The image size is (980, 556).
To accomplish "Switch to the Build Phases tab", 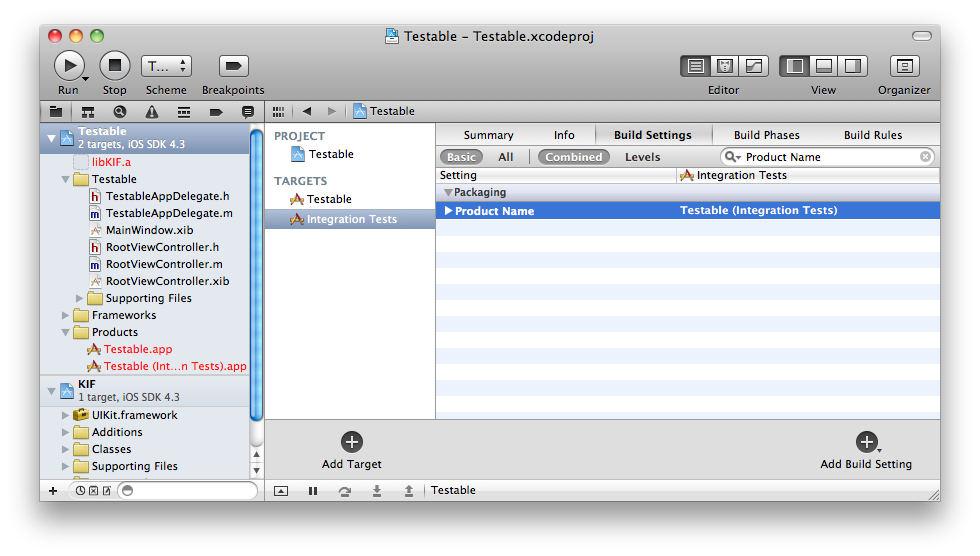I will click(766, 135).
